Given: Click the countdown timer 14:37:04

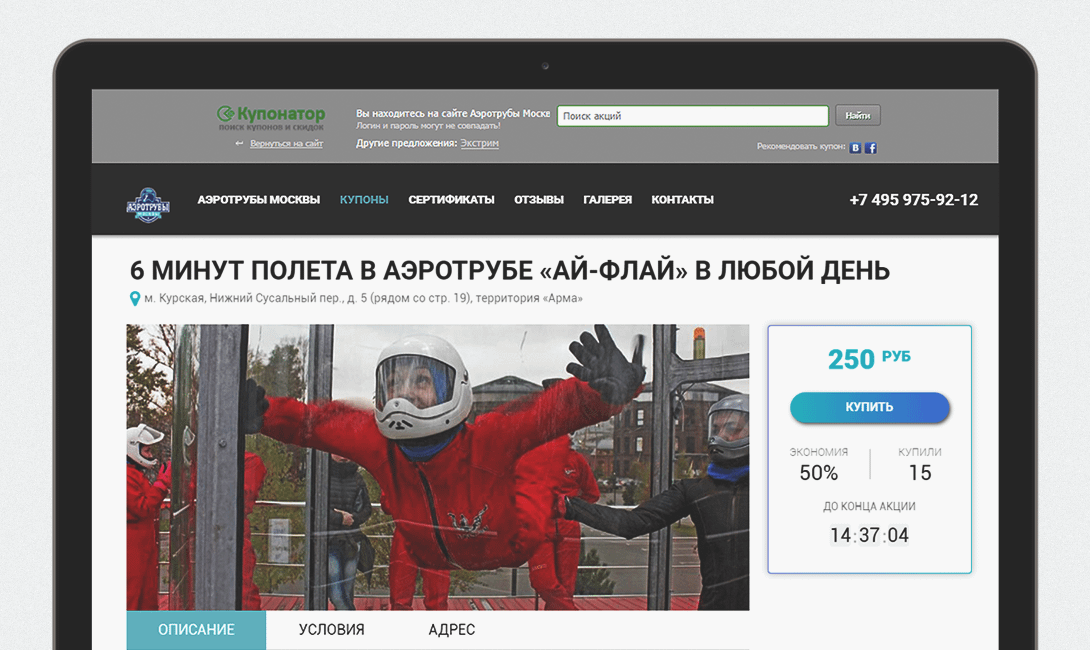Looking at the screenshot, I should coord(869,535).
